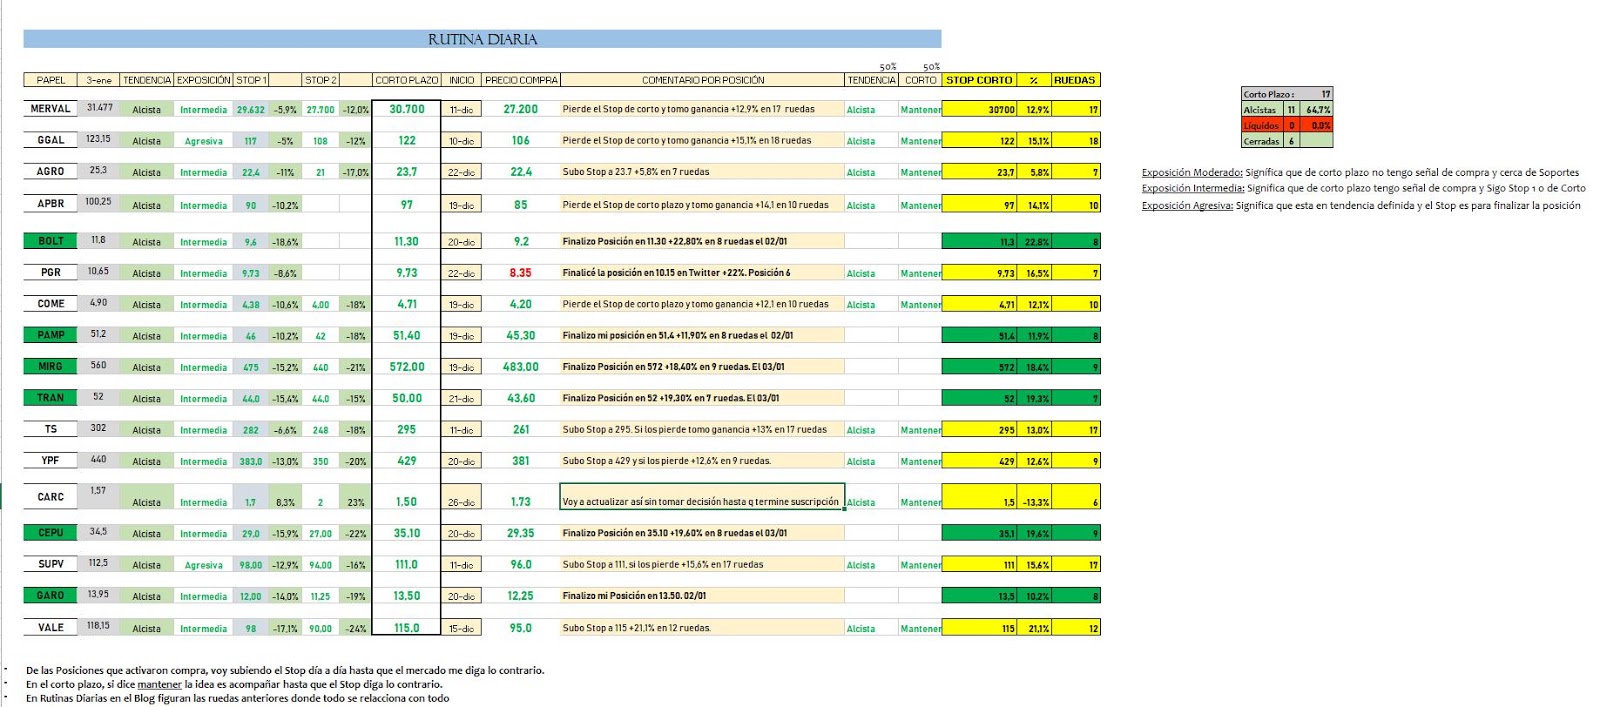The height and width of the screenshot is (707, 1600).
Task: Click the Agresiva exposure cell in GGAL row
Action: coord(204,141)
